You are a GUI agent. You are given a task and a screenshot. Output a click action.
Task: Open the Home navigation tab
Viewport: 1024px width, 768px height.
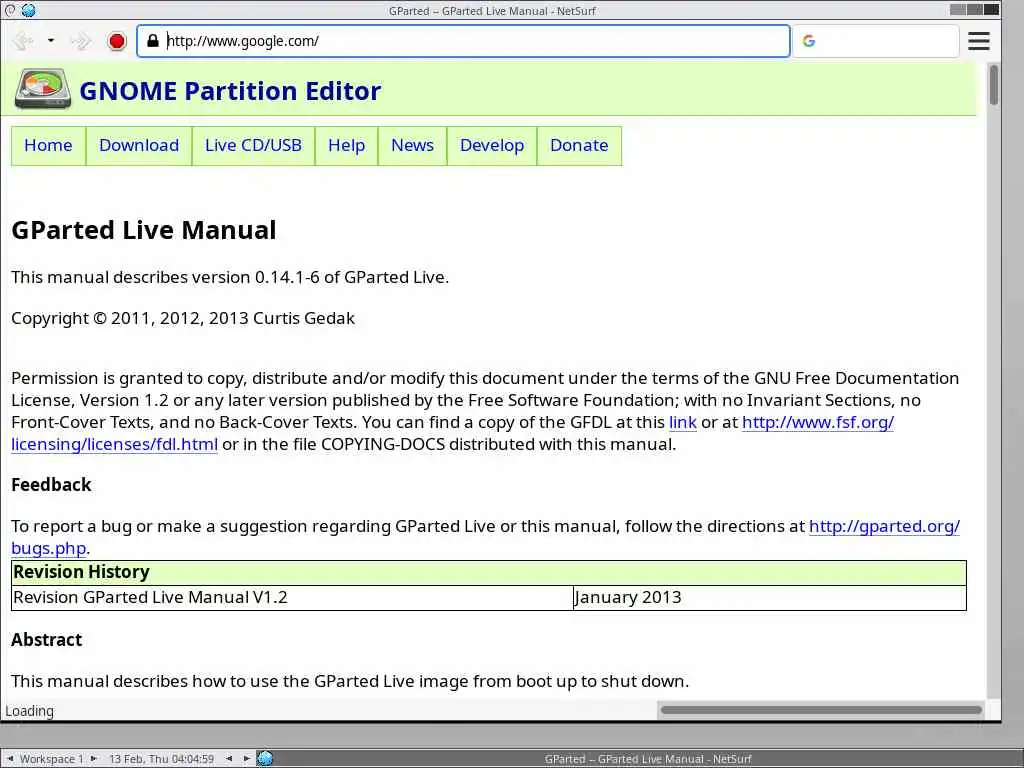click(x=48, y=146)
